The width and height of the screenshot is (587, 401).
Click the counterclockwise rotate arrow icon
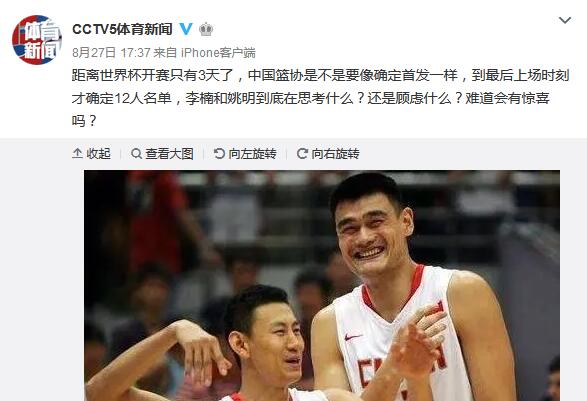[x=219, y=154]
